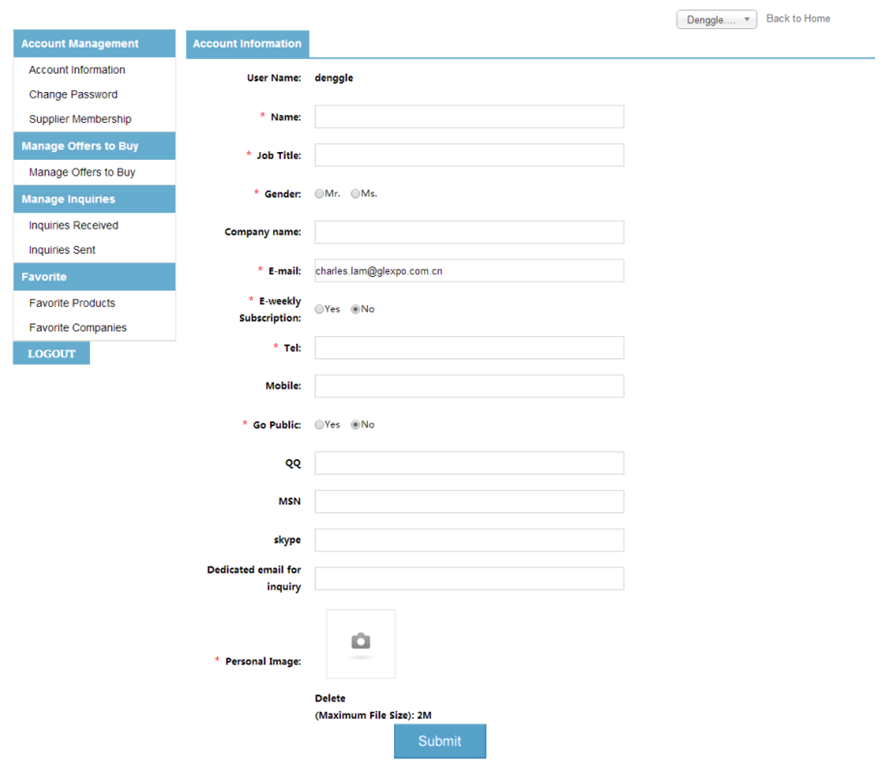The image size is (886, 771).
Task: Focus the Company name field
Action: (469, 232)
